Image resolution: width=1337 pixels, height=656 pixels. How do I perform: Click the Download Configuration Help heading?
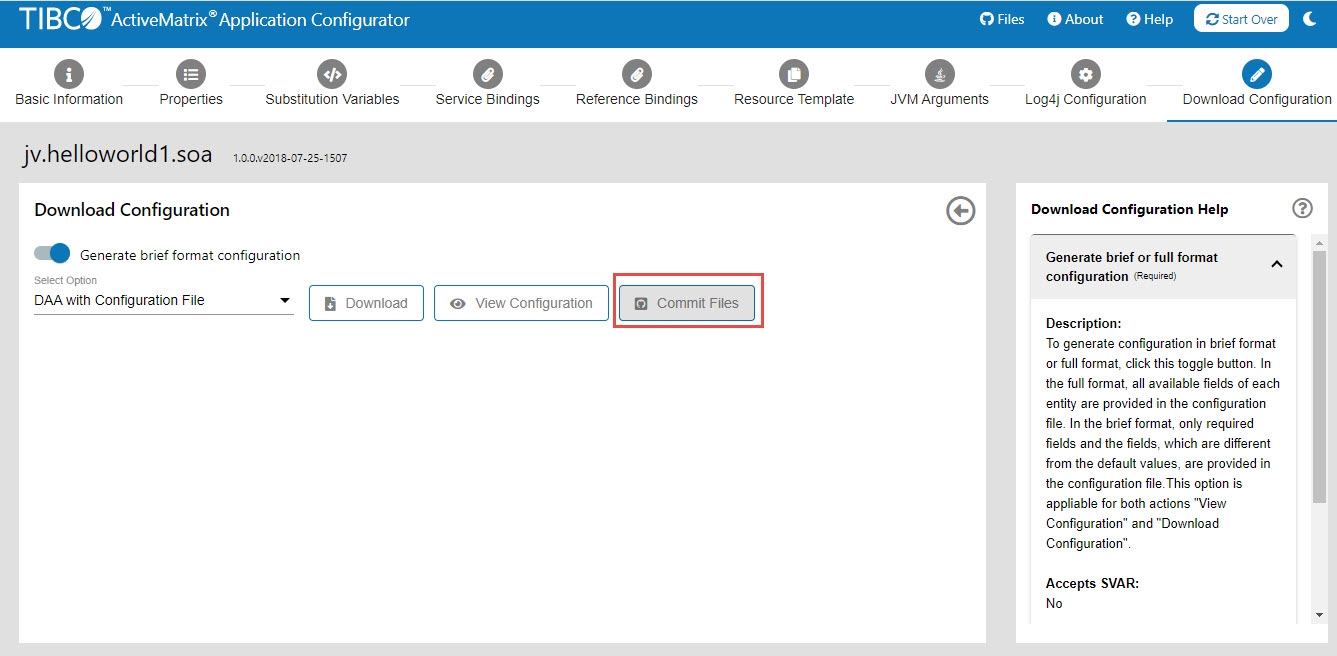click(1130, 209)
